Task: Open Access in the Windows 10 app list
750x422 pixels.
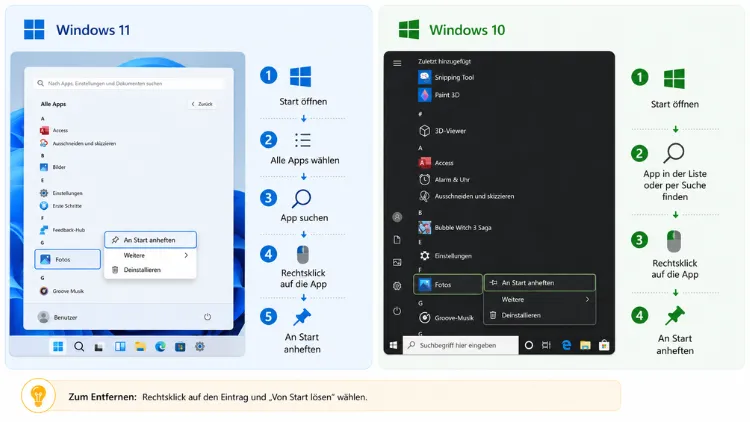Action: [x=436, y=163]
